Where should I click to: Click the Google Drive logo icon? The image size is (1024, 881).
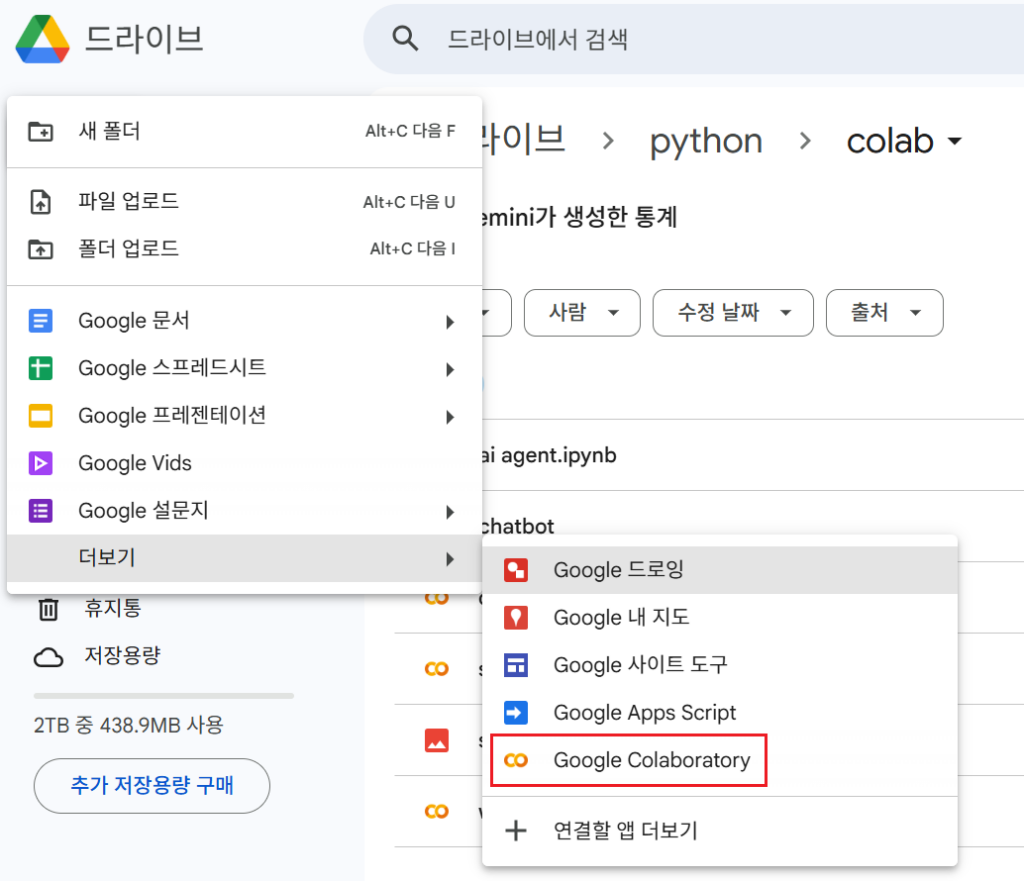point(42,39)
